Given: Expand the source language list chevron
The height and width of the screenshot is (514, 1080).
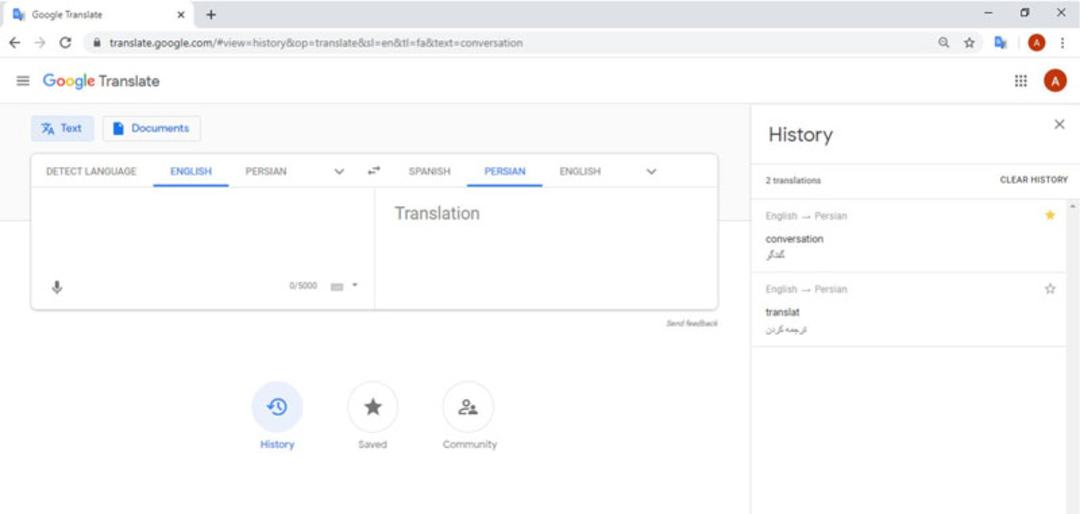Looking at the screenshot, I should click(339, 172).
